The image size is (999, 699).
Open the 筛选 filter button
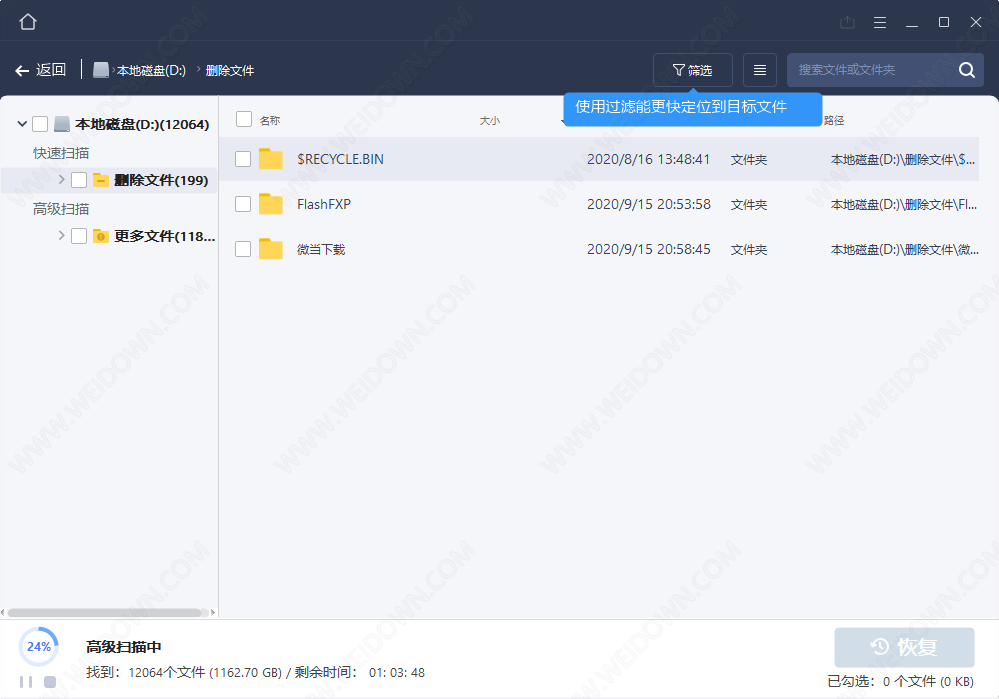pos(693,70)
